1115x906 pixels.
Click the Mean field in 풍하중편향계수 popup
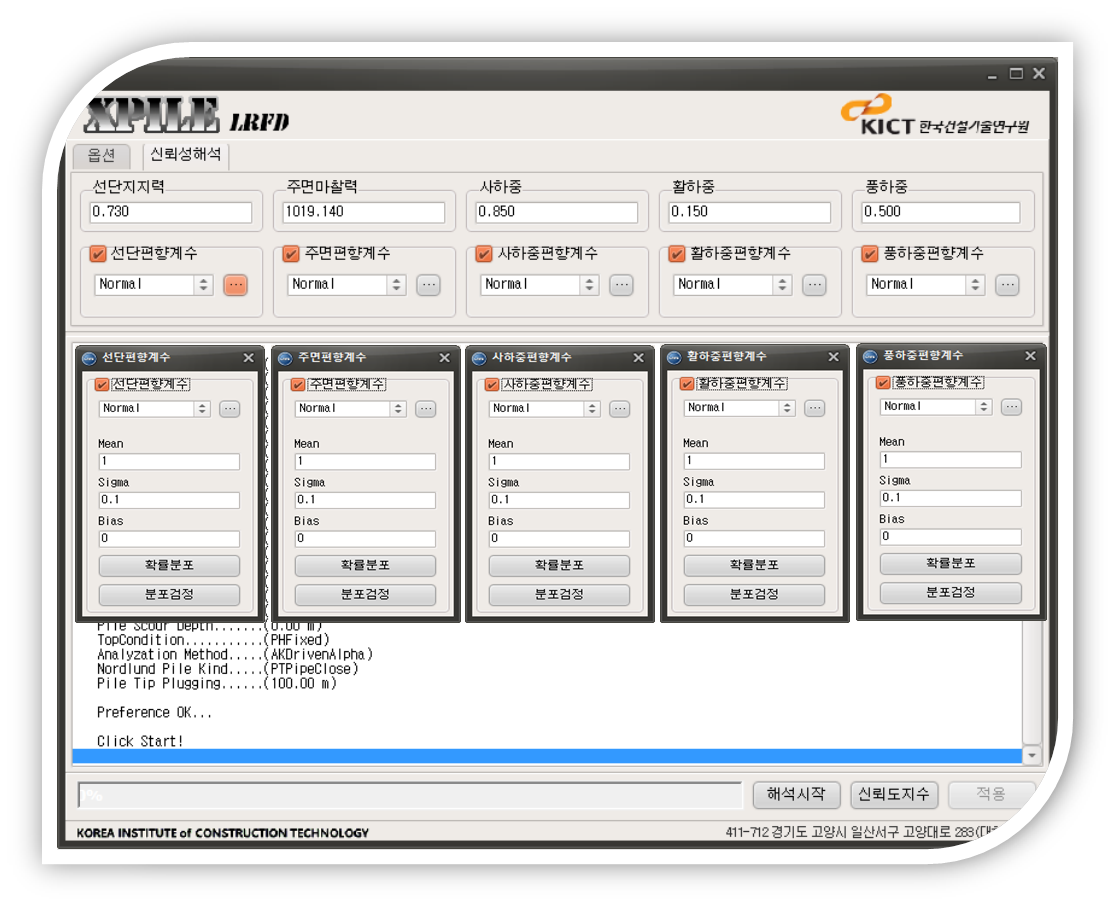point(950,459)
